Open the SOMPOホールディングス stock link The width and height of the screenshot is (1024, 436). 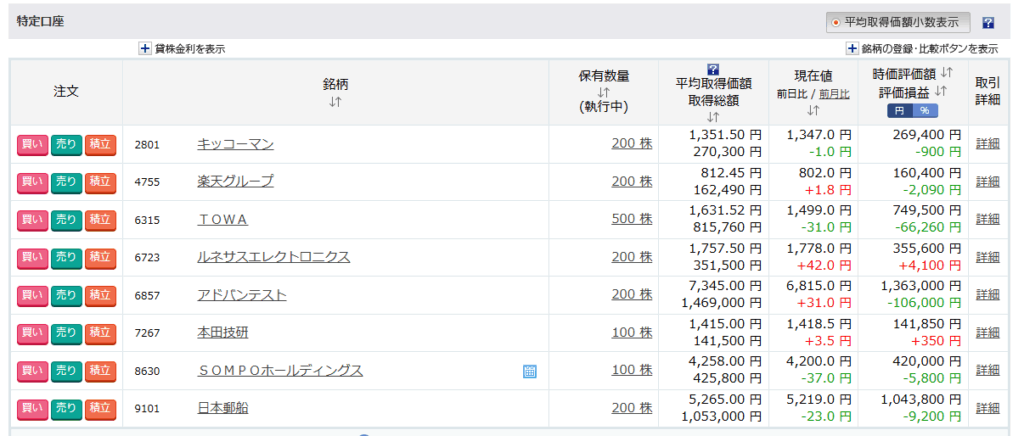click(x=280, y=371)
